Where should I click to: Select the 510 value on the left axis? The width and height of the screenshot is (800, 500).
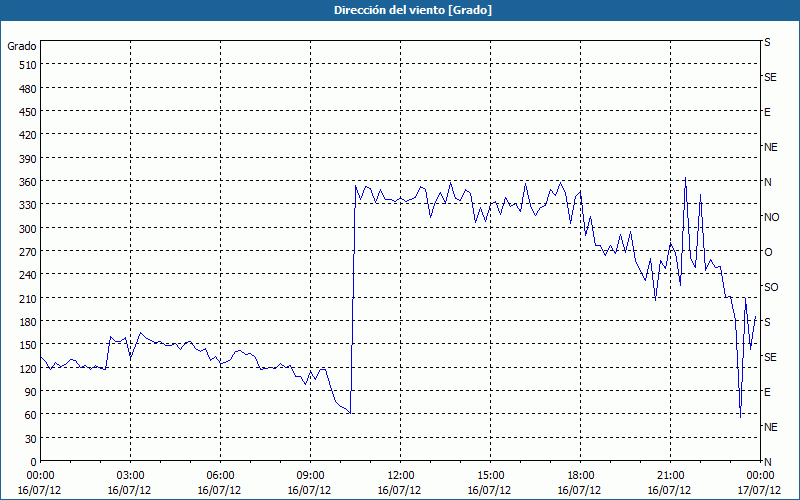tap(29, 65)
